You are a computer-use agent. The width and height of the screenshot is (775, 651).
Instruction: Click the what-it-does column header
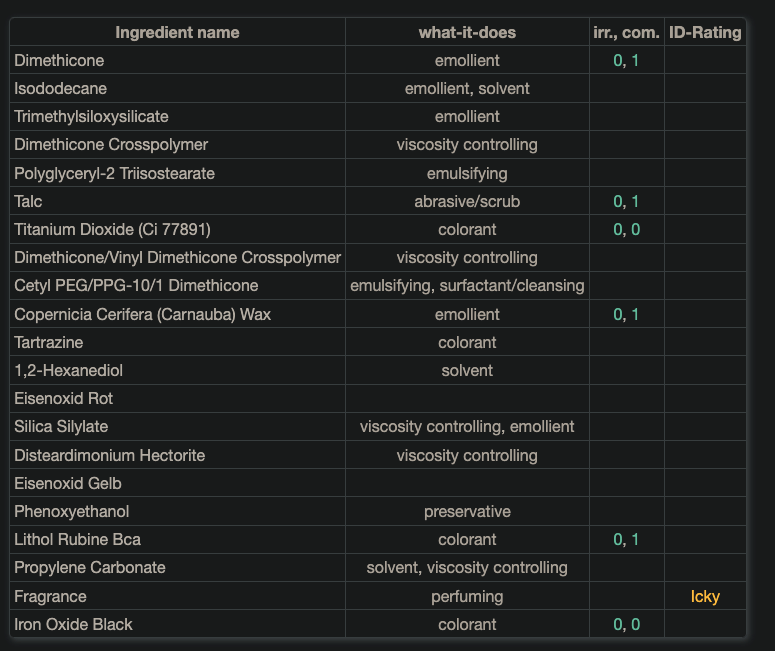point(467,32)
